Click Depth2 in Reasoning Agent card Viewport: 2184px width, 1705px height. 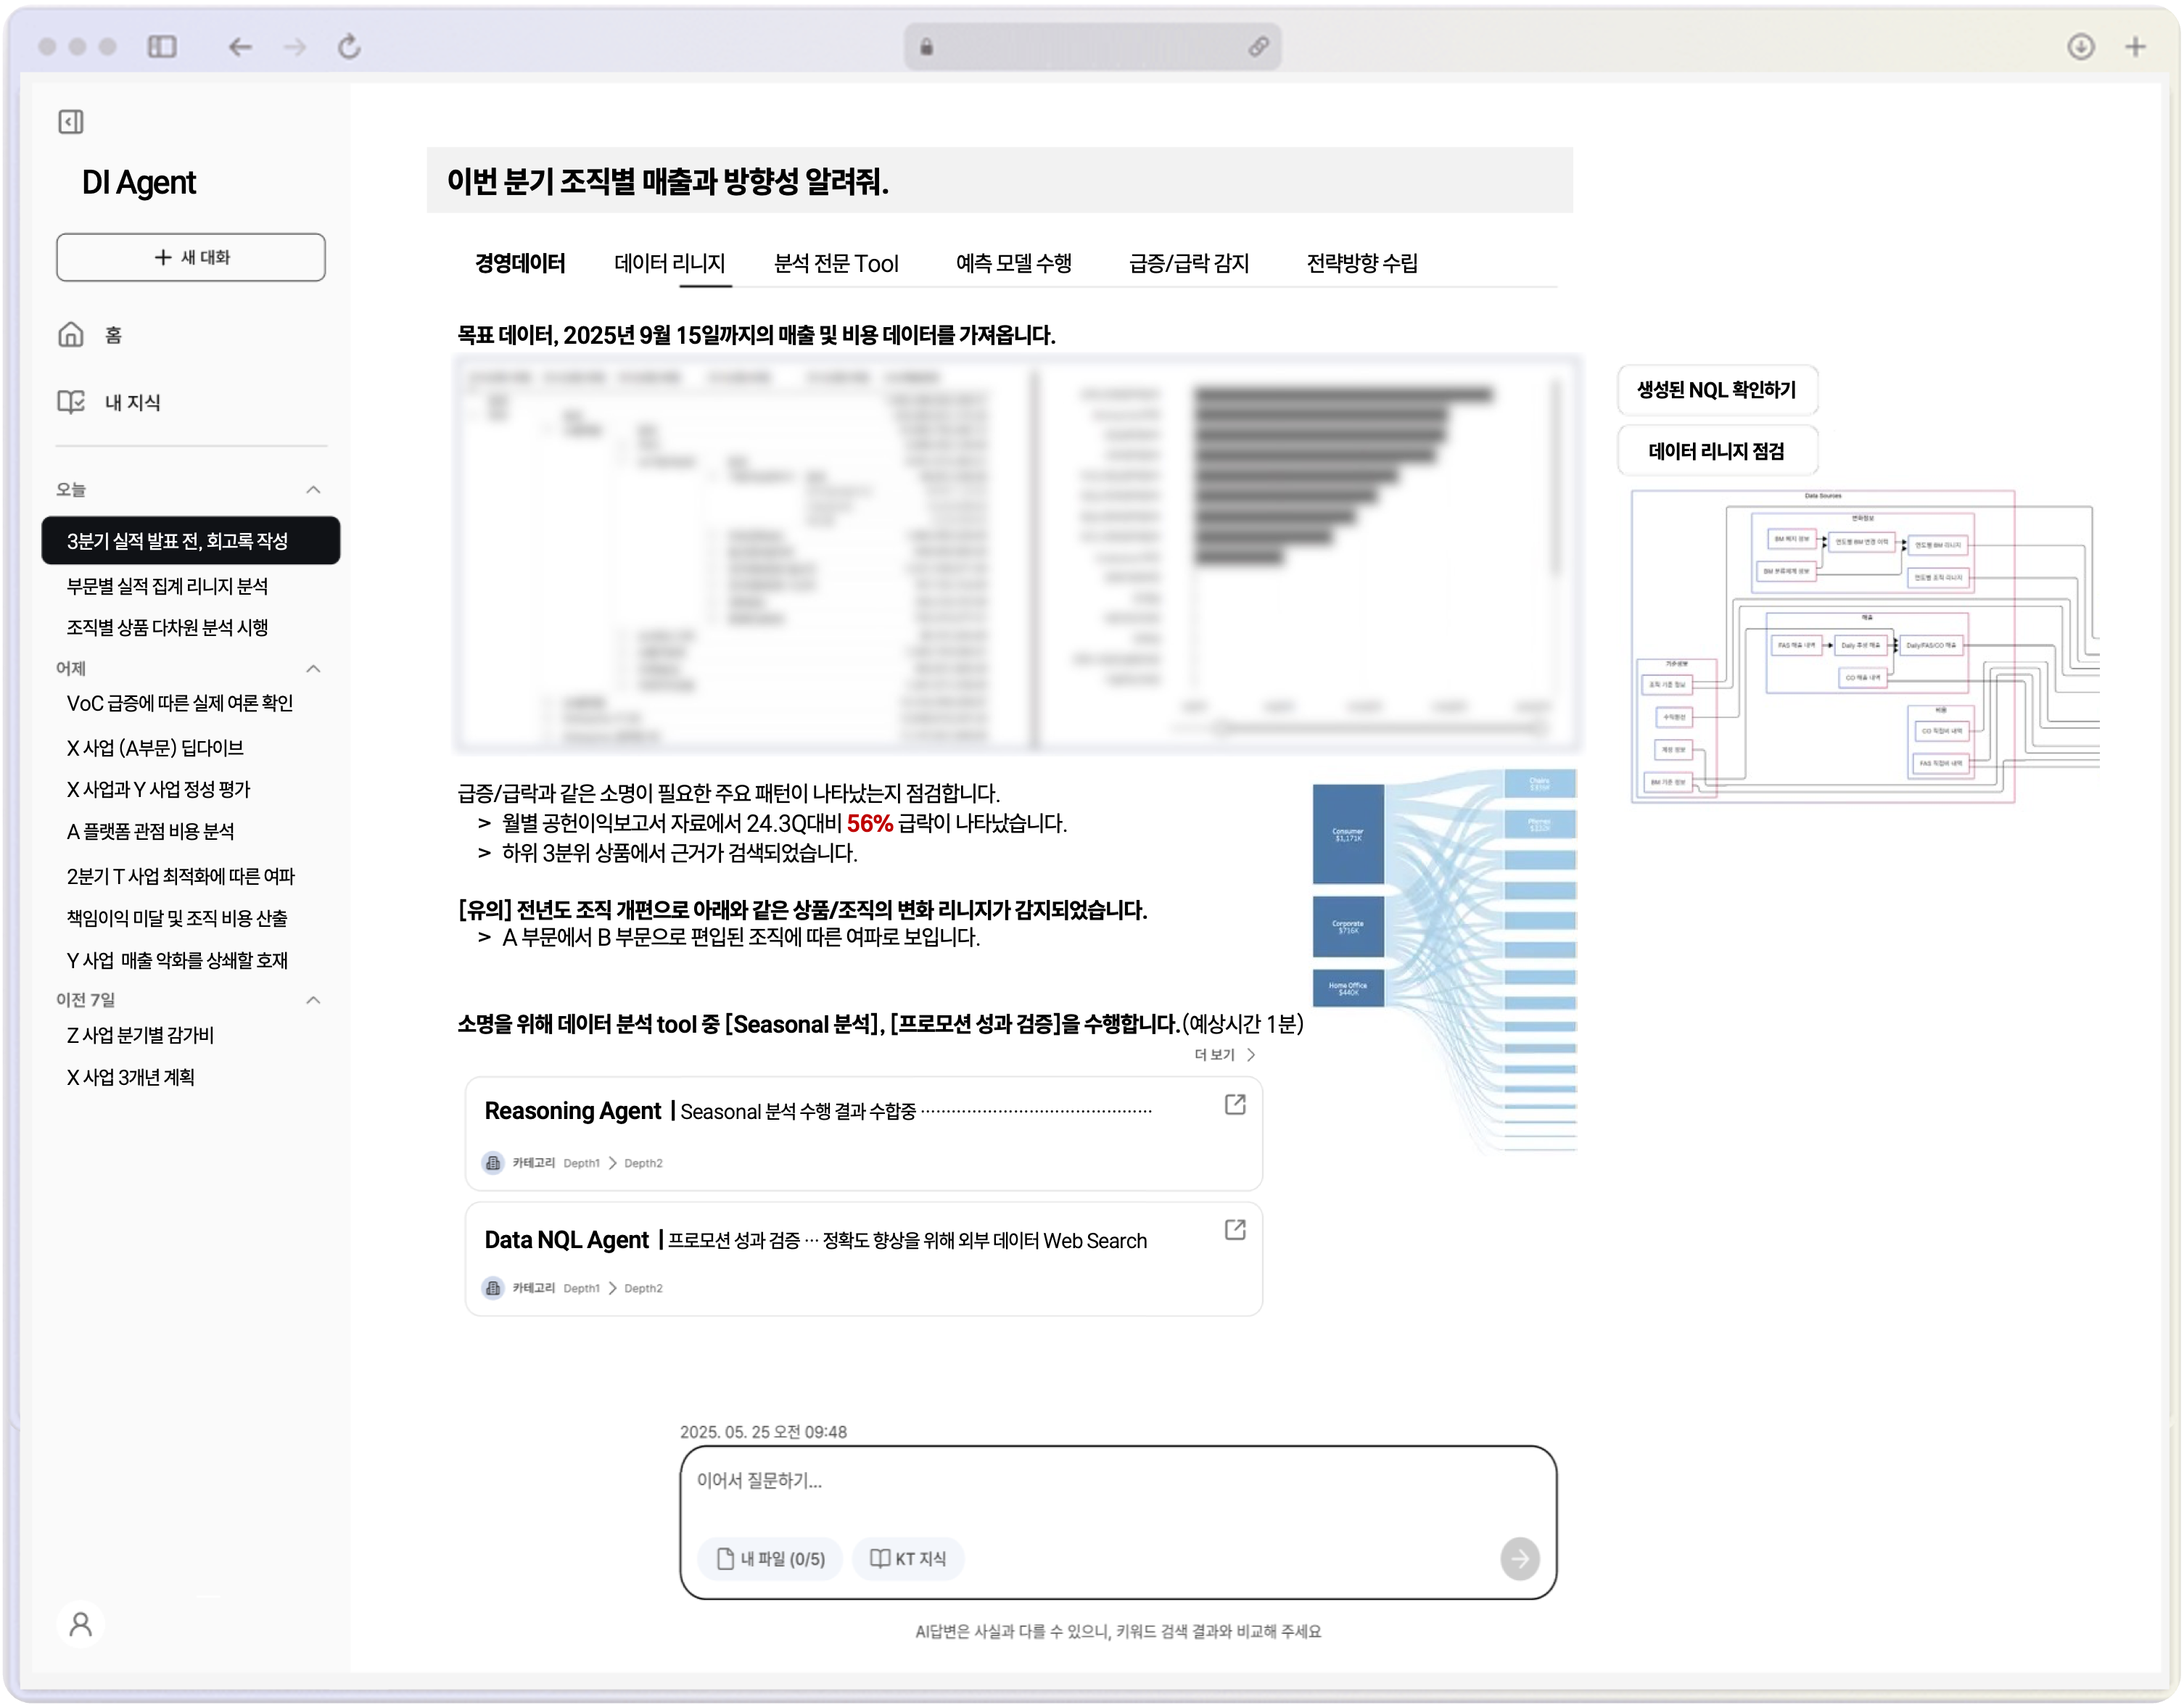[643, 1163]
